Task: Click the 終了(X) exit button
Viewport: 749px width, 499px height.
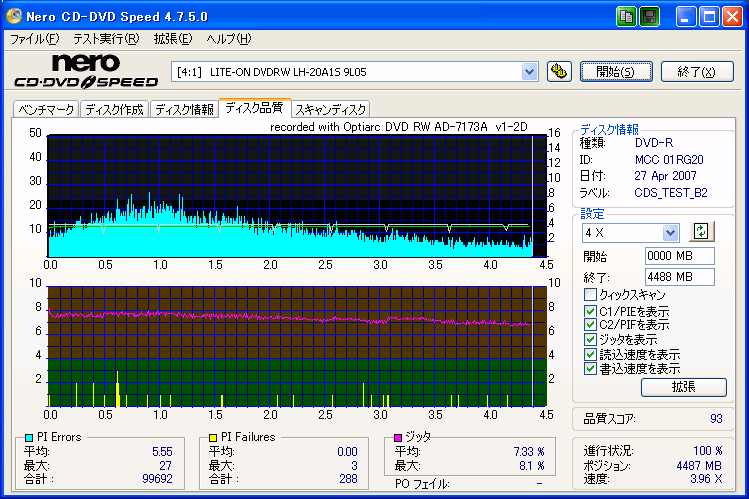Action: coord(697,72)
